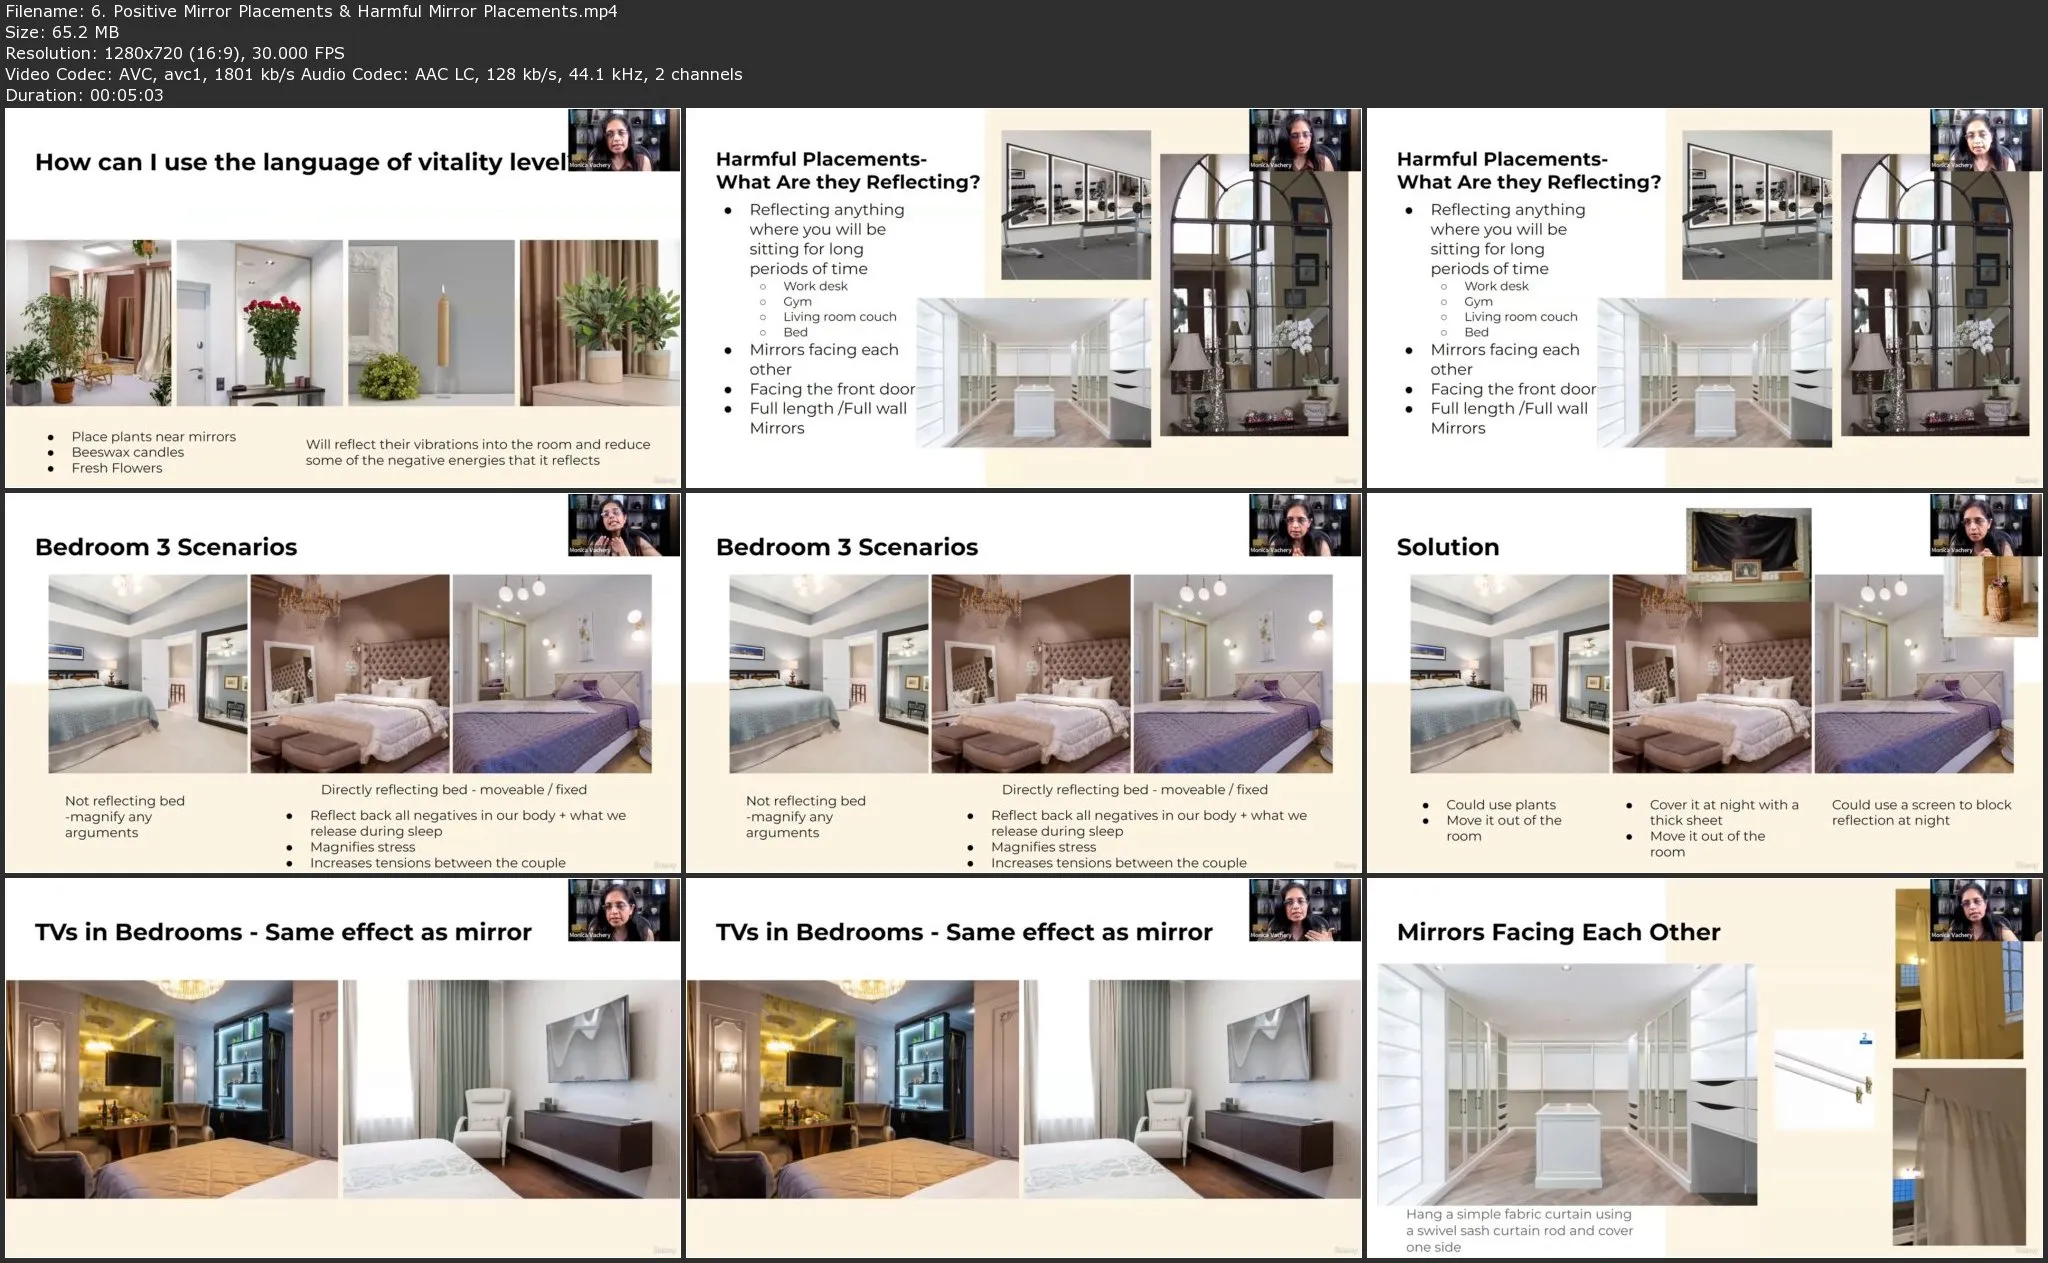
Task: Click the 'Mirrors Facing Each Other' title
Action: click(1558, 932)
